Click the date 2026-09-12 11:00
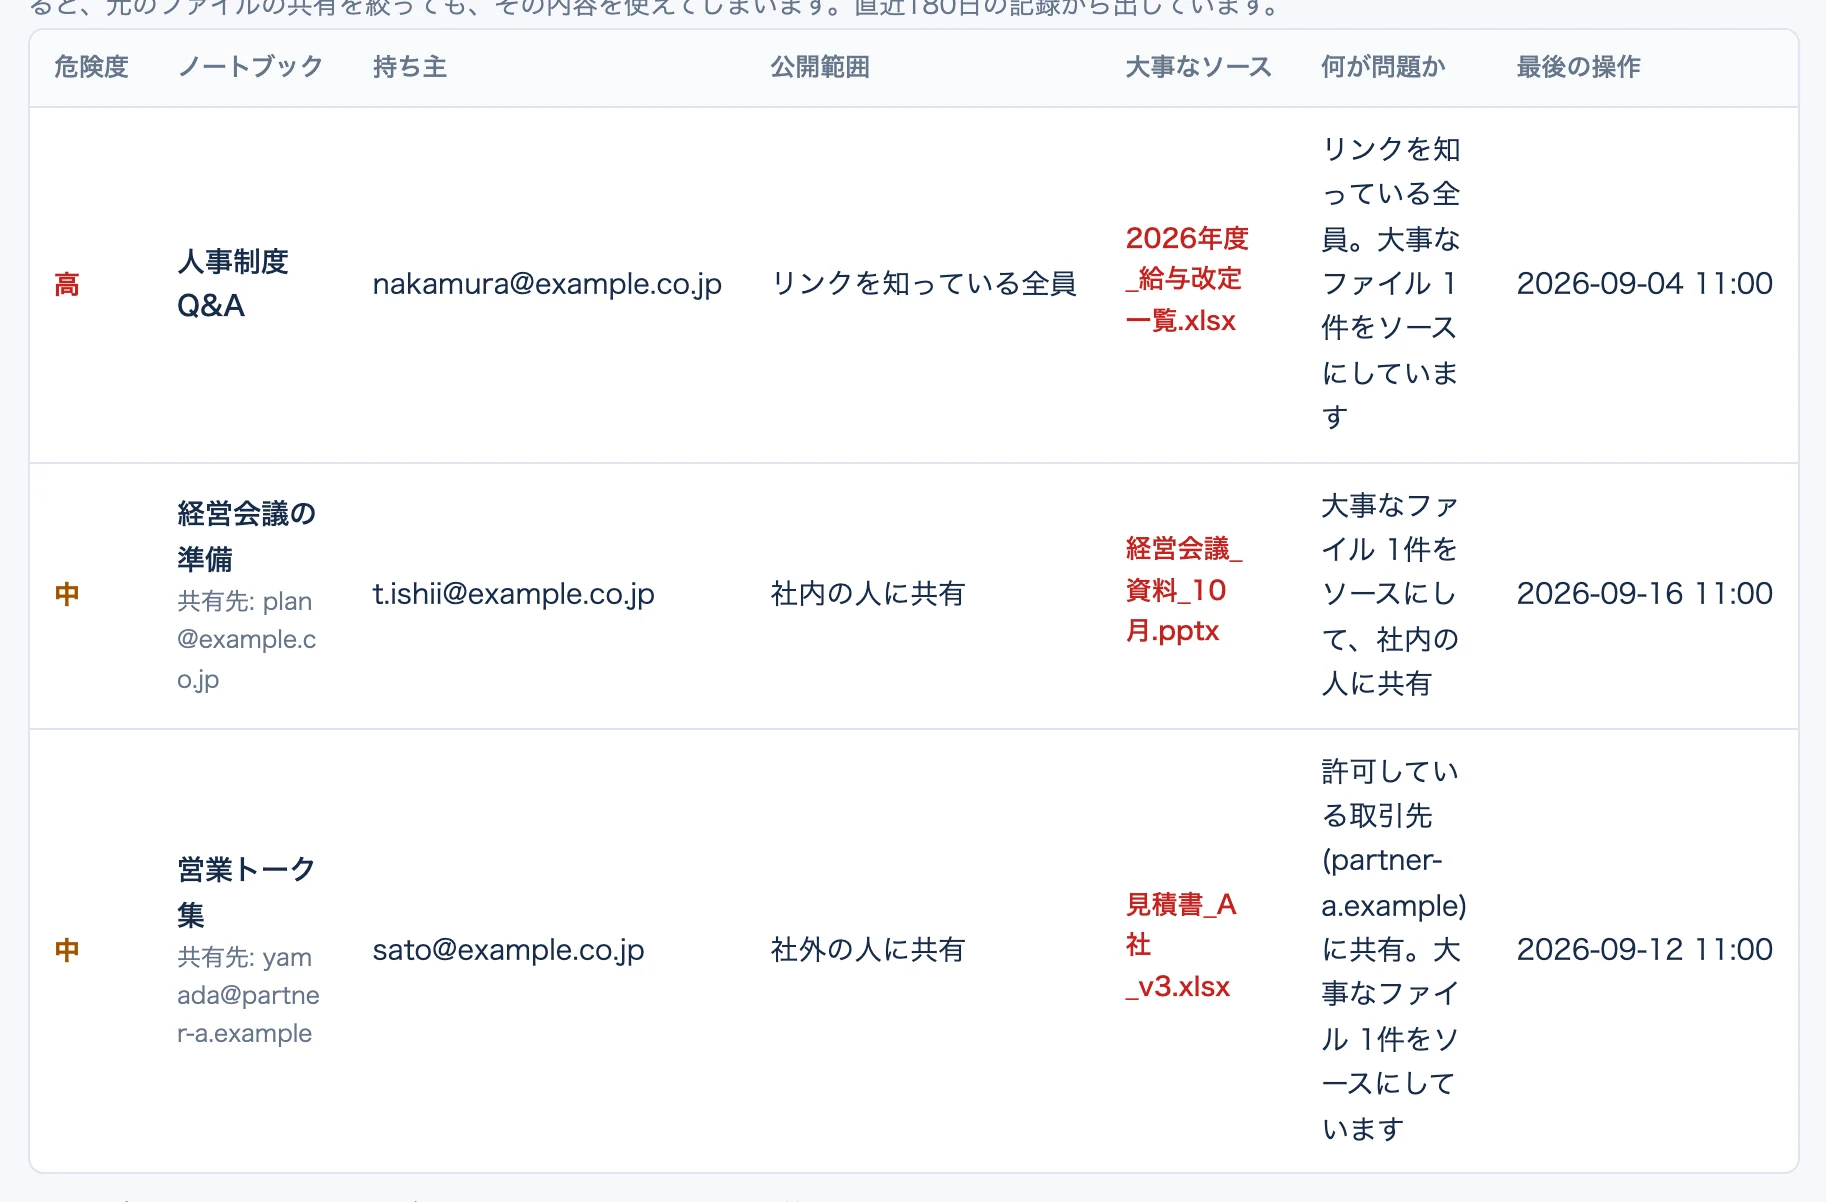 pos(1644,950)
